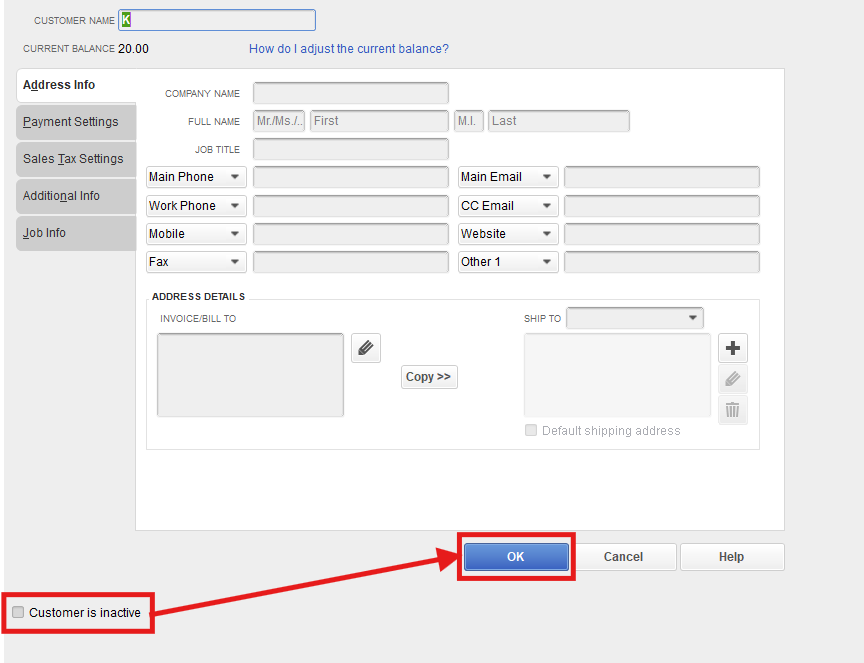Select the Job Info tab

pos(45,233)
